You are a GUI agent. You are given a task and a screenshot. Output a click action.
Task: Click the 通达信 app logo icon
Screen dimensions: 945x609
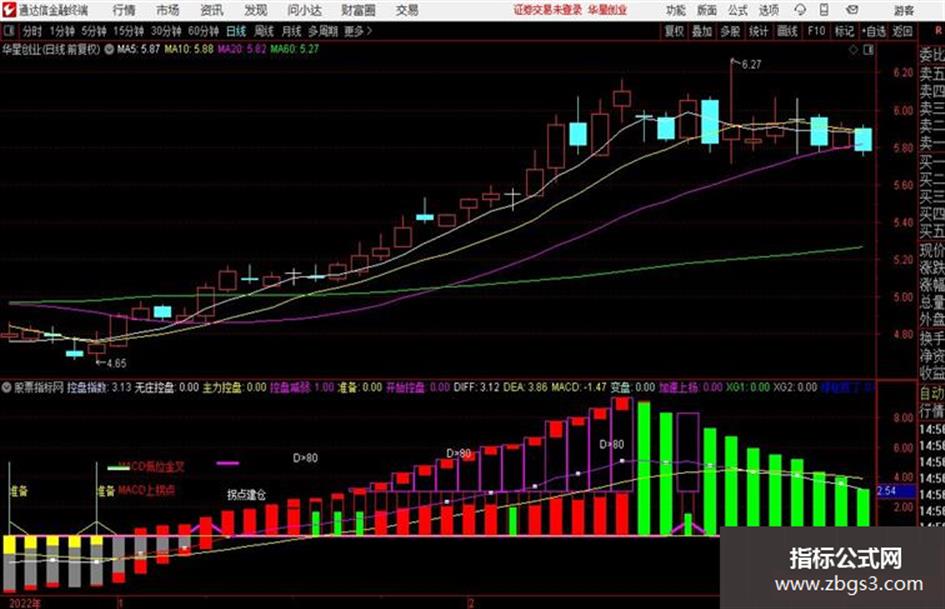(8, 10)
